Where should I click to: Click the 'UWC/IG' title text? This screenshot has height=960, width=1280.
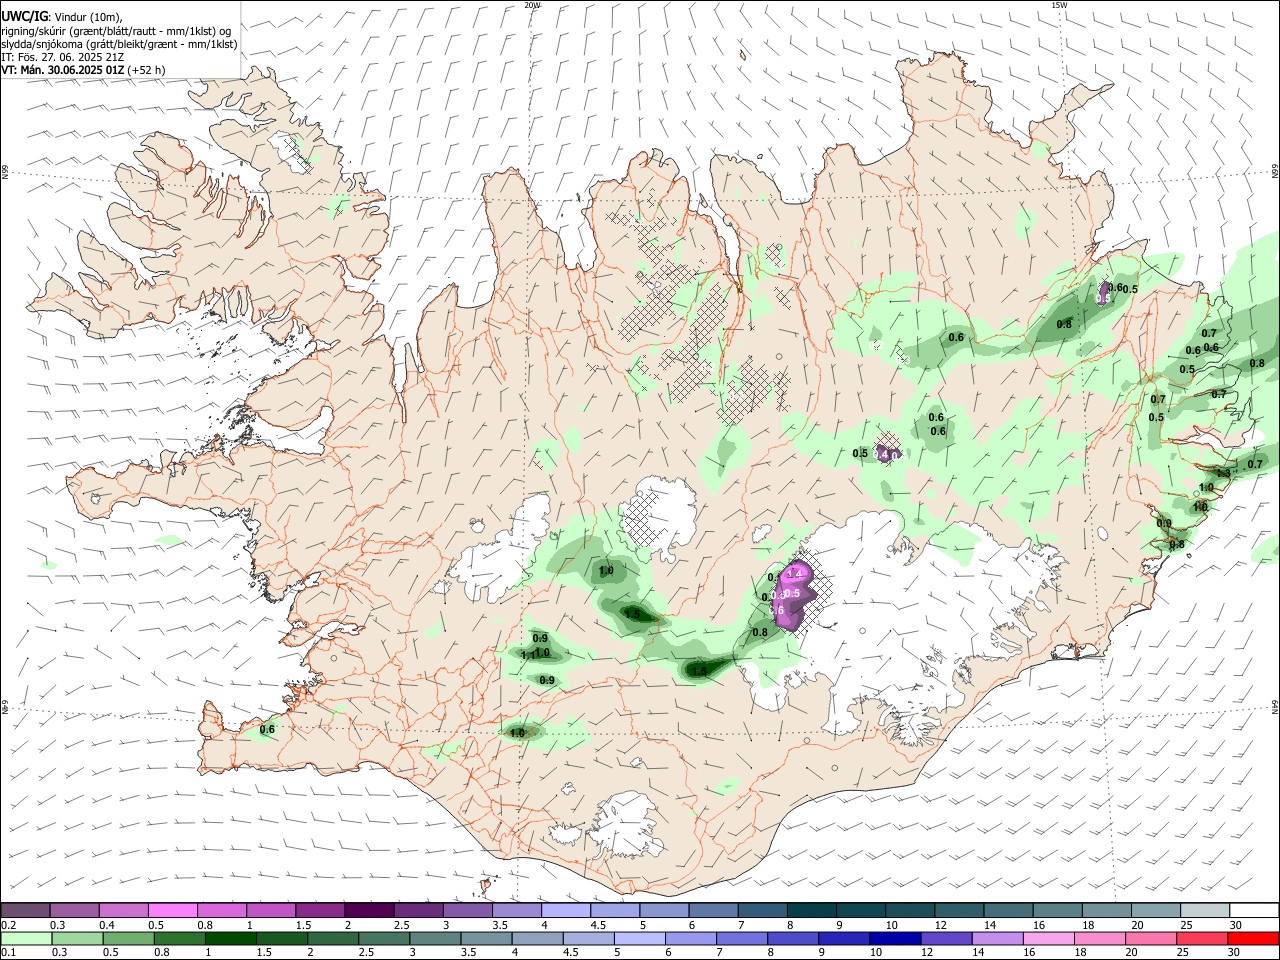click(x=24, y=16)
